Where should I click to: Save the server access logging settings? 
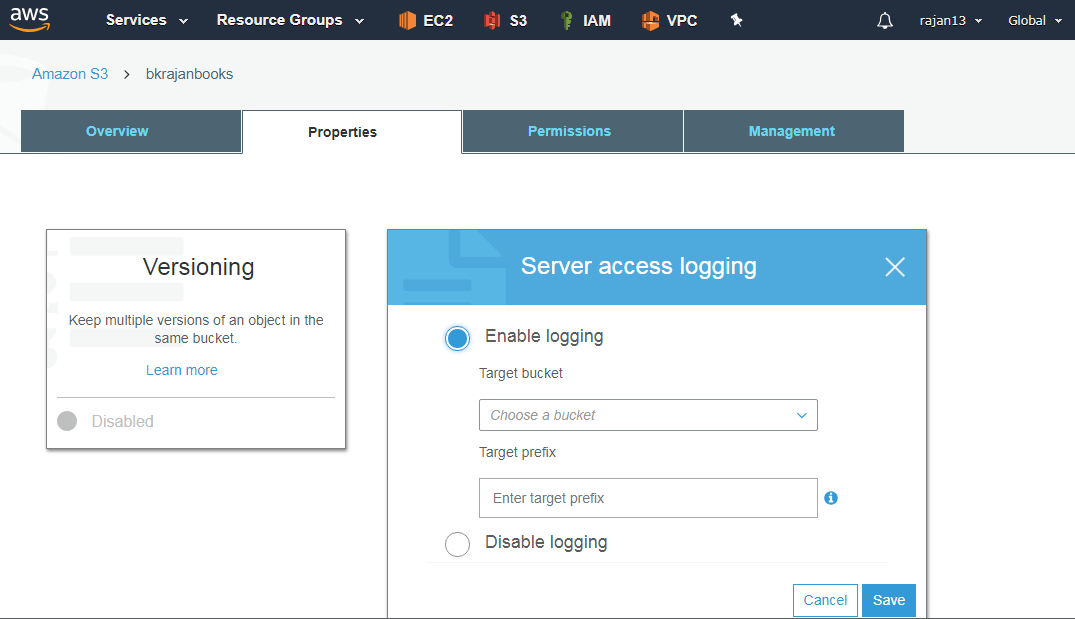coord(888,600)
